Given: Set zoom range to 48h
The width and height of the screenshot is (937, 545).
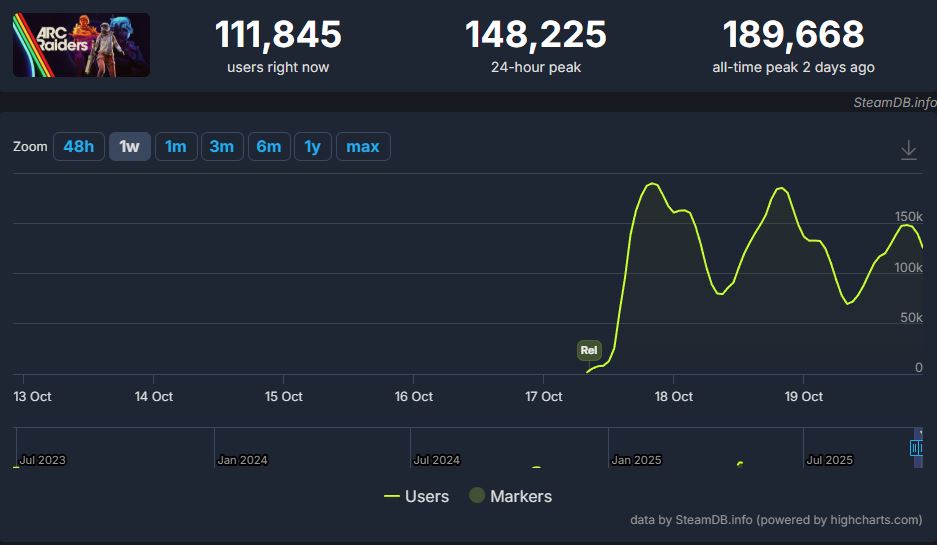Looking at the screenshot, I should tap(79, 146).
